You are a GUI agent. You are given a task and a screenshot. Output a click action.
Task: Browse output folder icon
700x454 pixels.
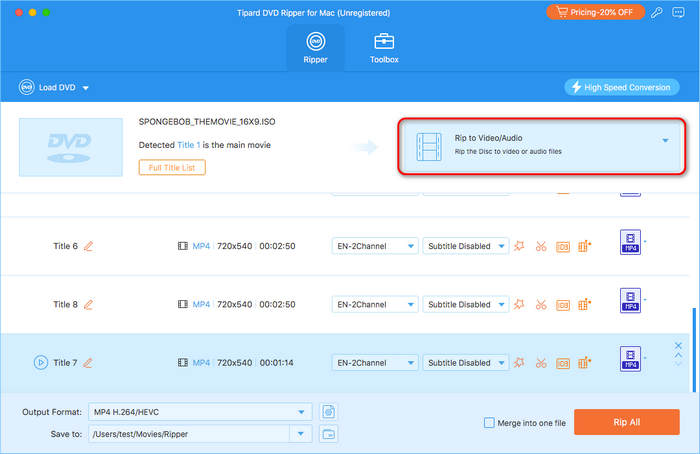329,434
